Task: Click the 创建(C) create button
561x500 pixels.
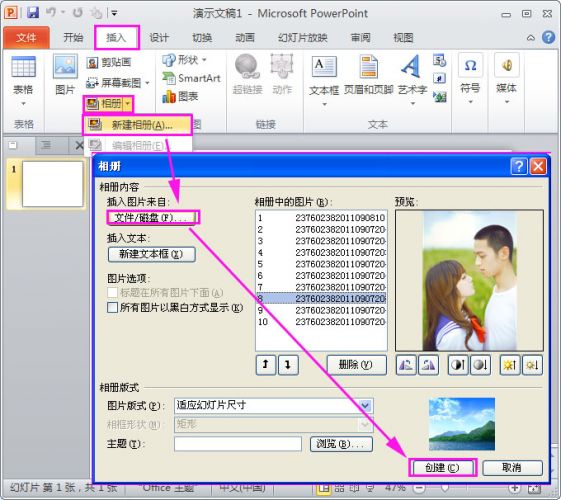Action: pyautogui.click(x=442, y=467)
